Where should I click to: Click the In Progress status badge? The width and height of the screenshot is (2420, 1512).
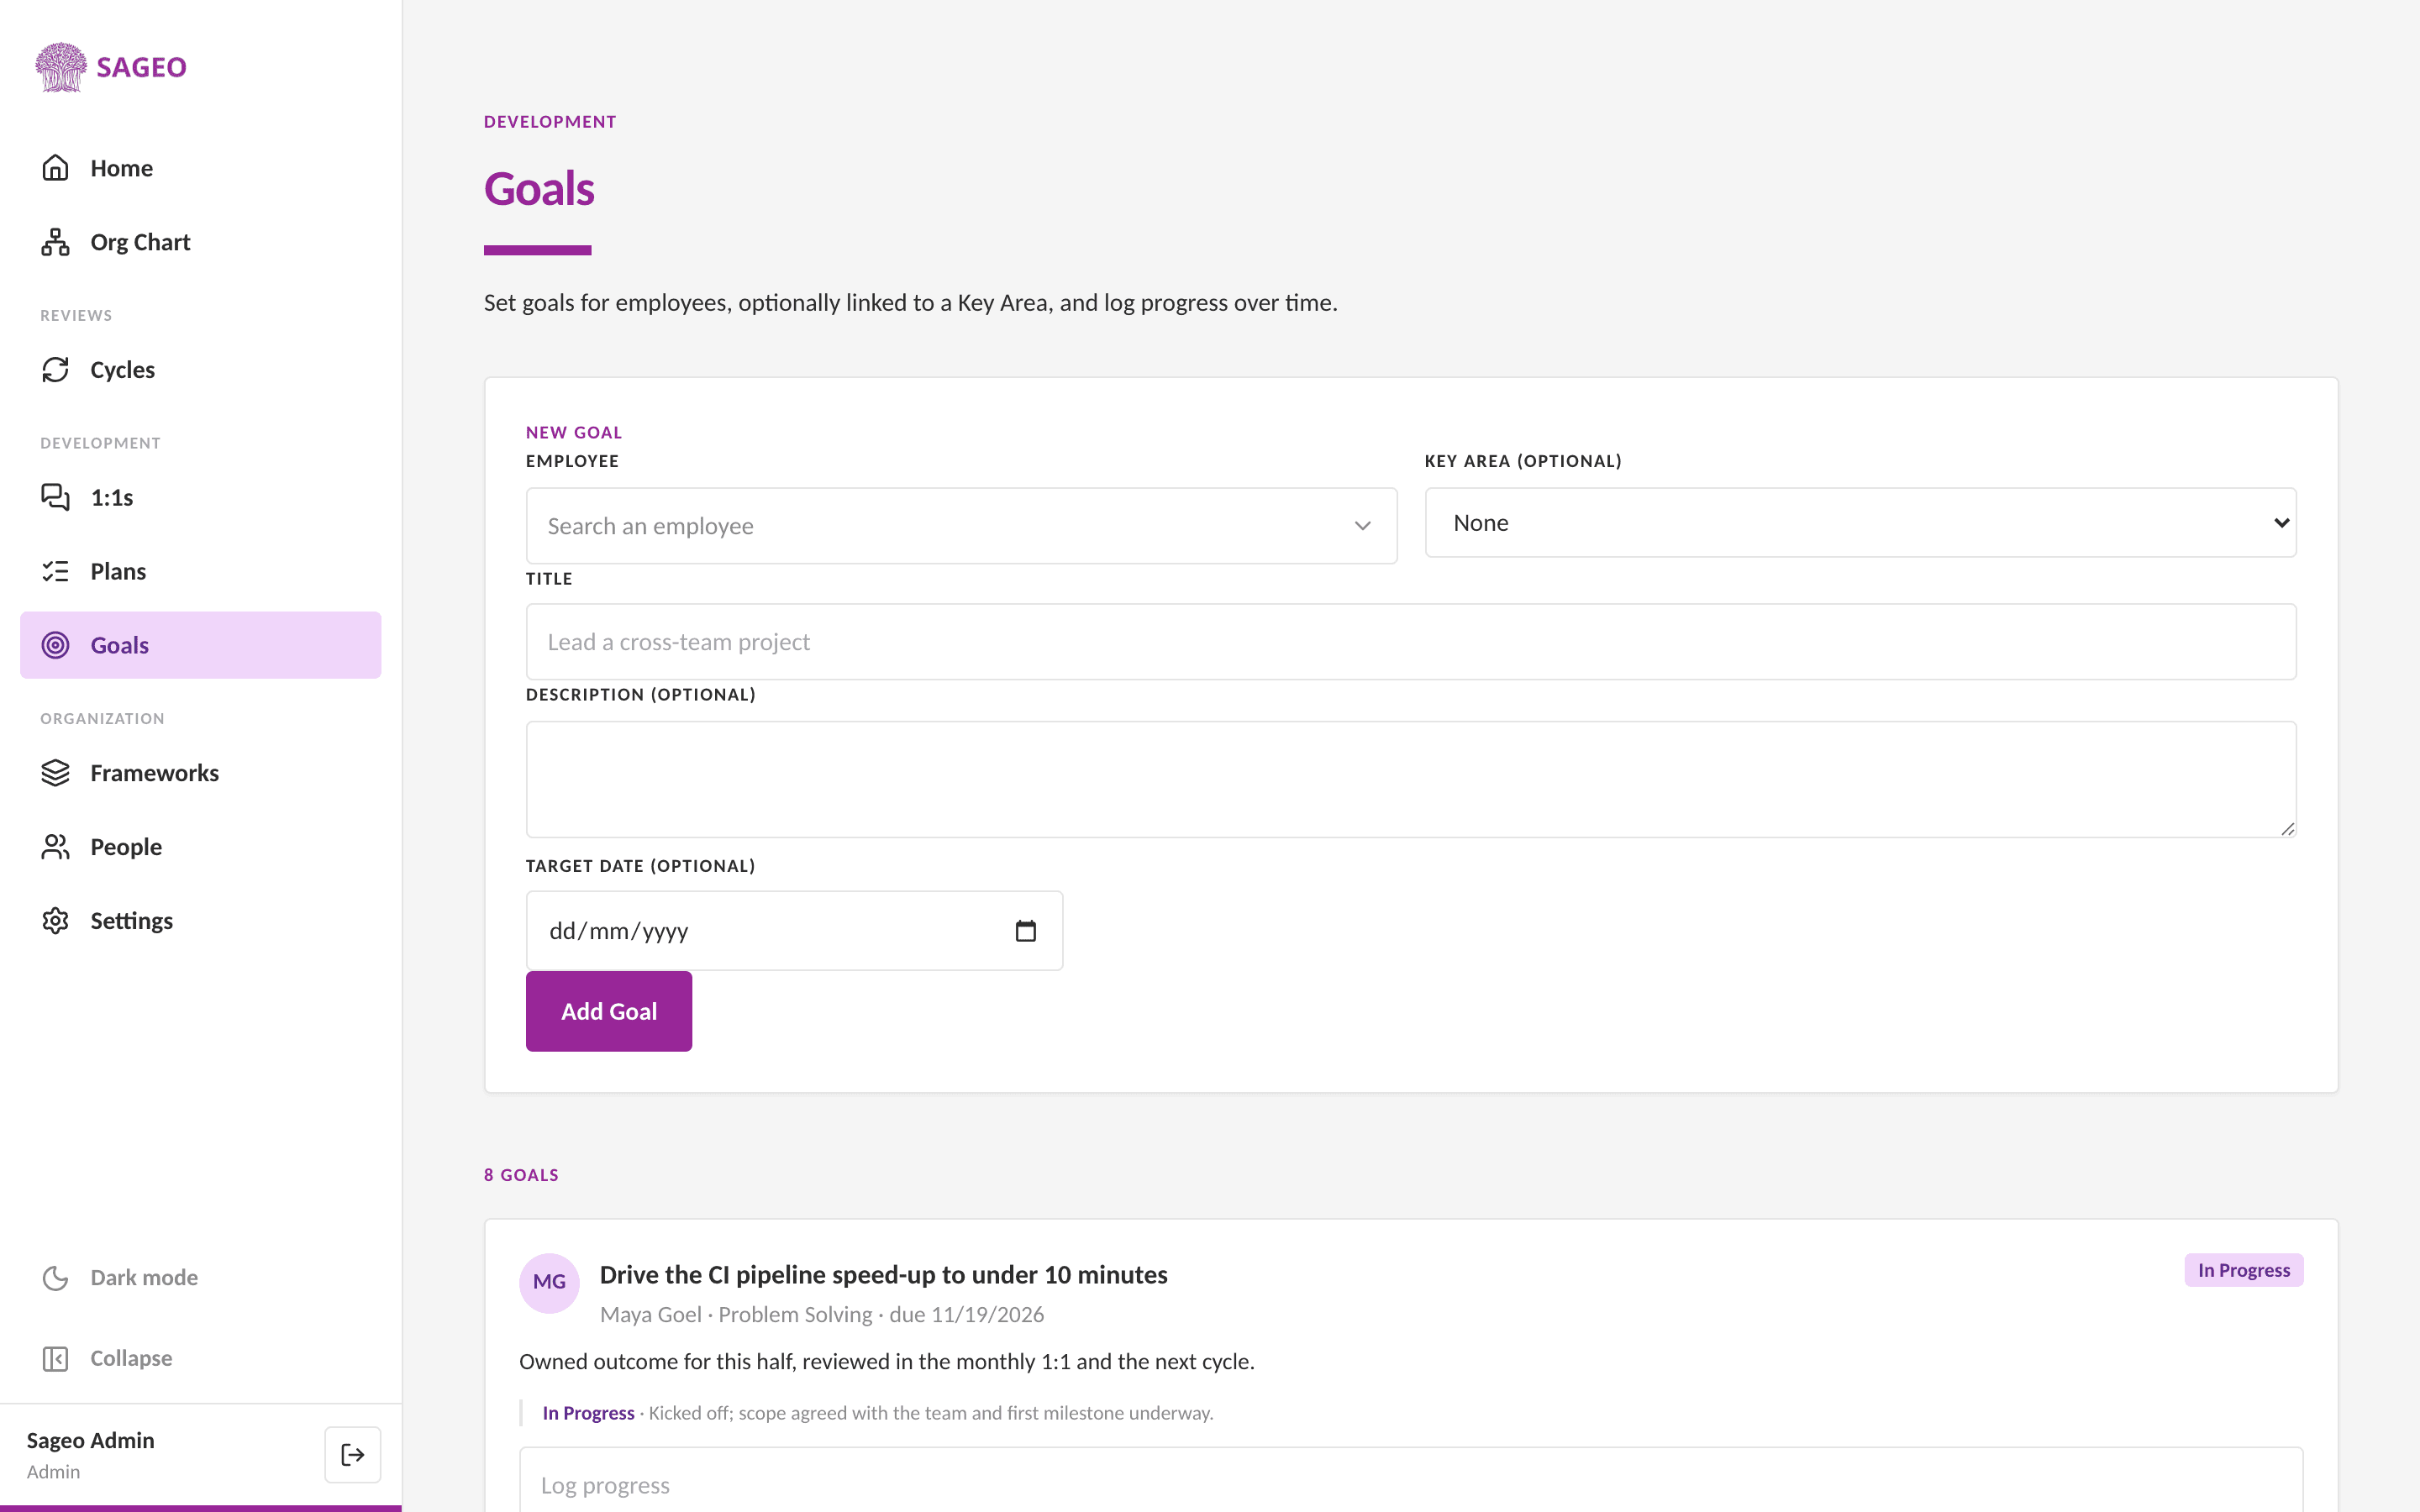(2243, 1270)
